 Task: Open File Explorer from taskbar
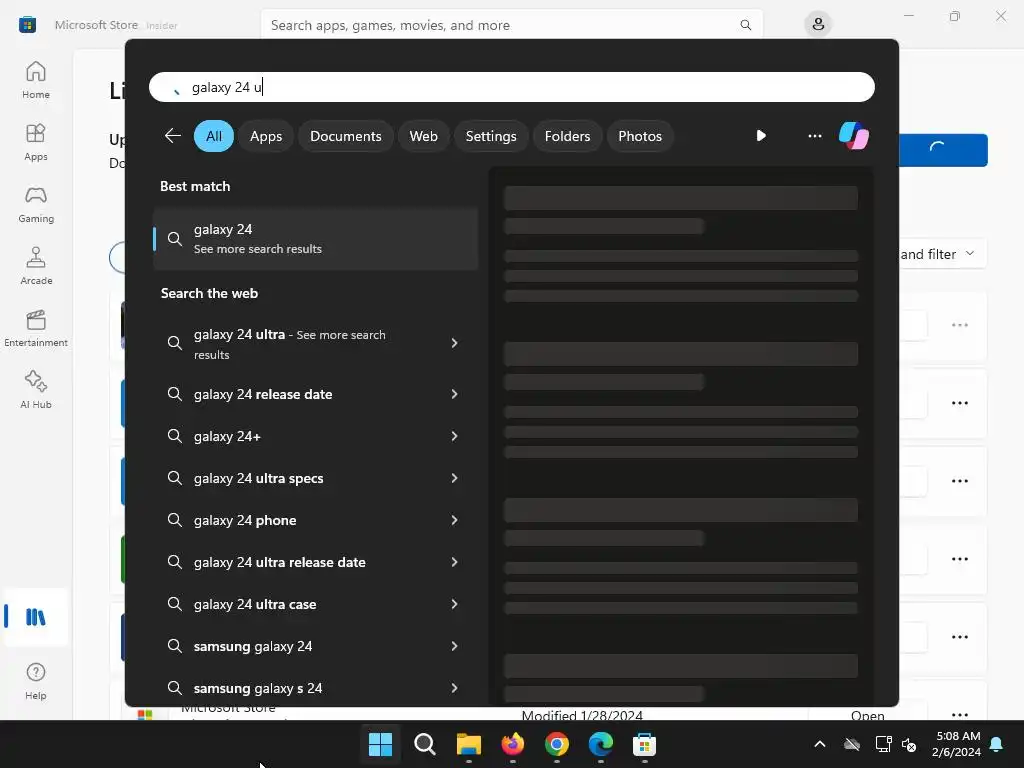click(468, 744)
